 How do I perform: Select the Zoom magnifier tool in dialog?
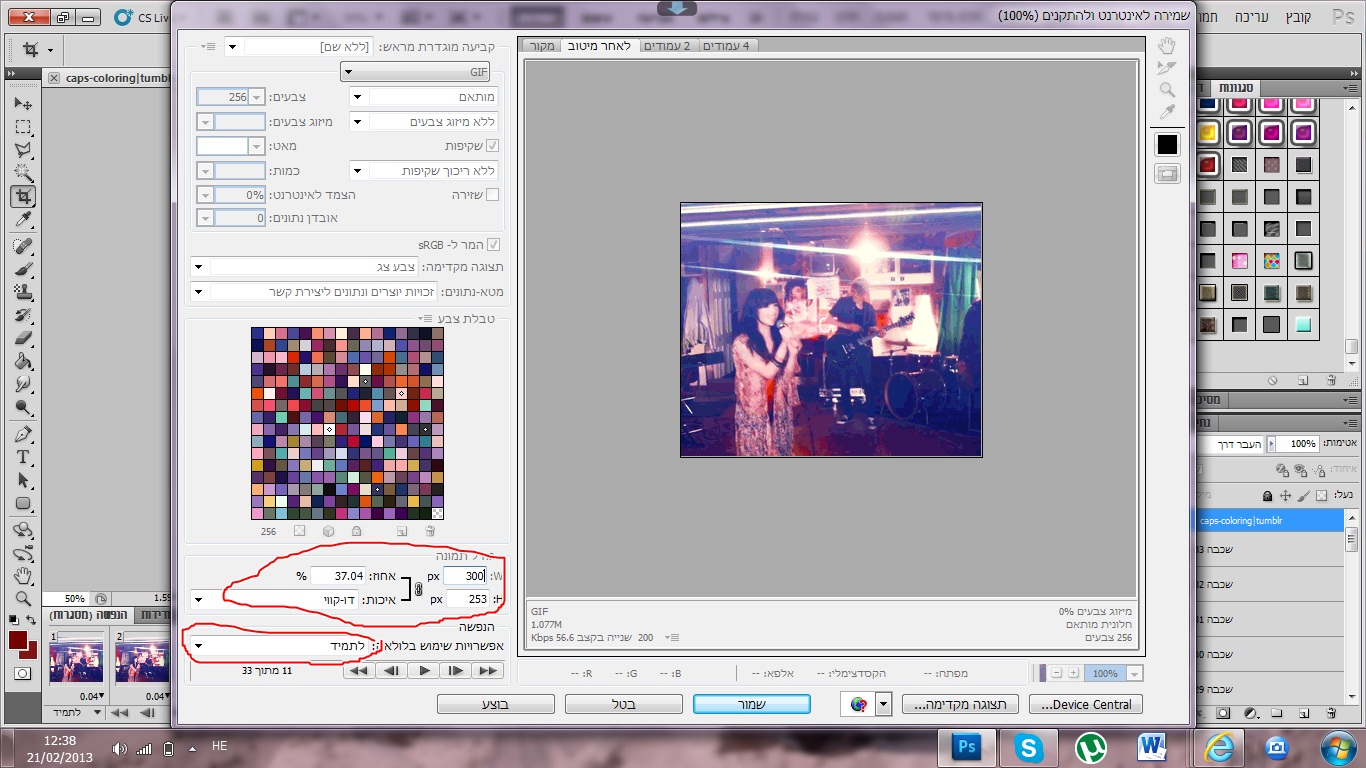tap(1166, 90)
